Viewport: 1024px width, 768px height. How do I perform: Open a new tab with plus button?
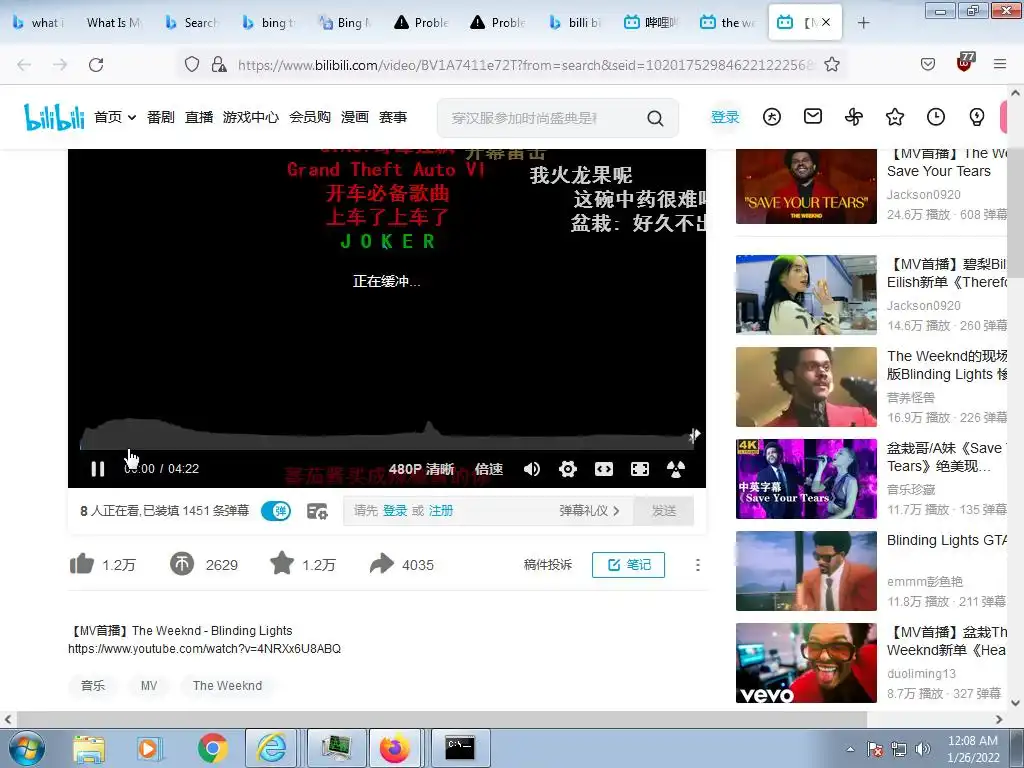pyautogui.click(x=863, y=23)
